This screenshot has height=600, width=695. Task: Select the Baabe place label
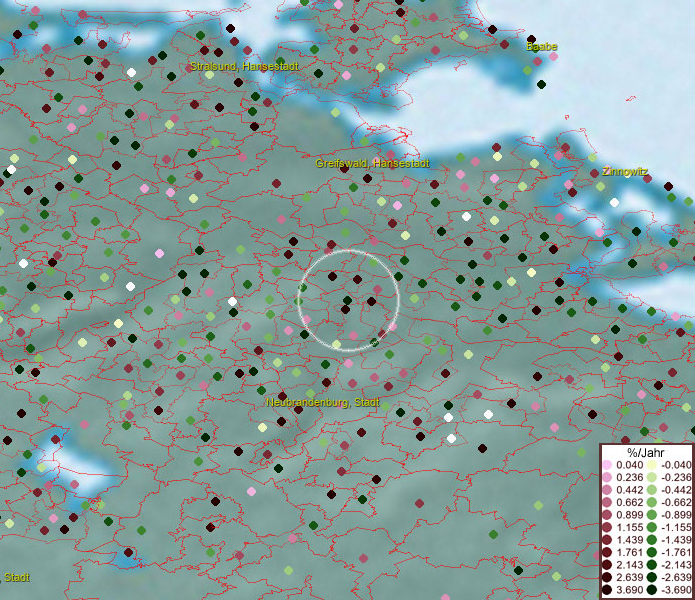pos(542,47)
